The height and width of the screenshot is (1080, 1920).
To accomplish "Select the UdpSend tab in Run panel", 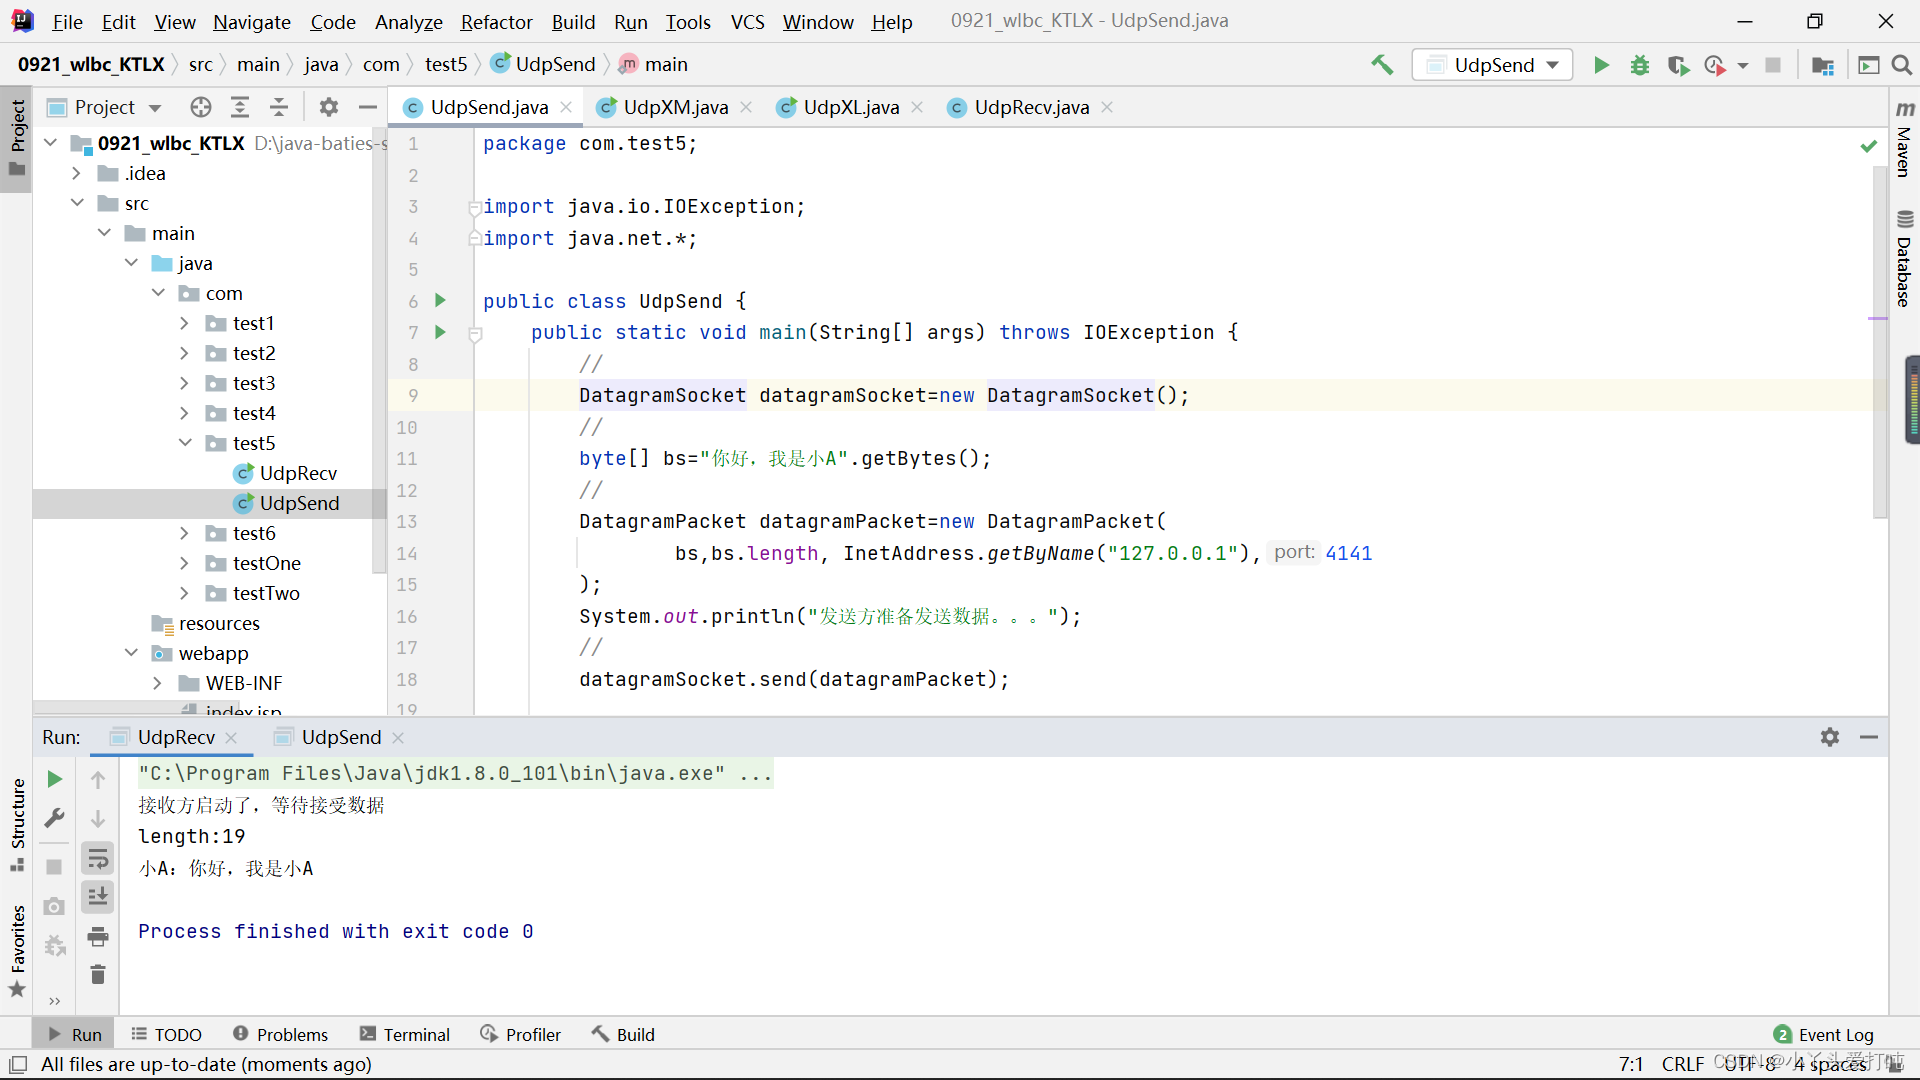I will pos(340,737).
